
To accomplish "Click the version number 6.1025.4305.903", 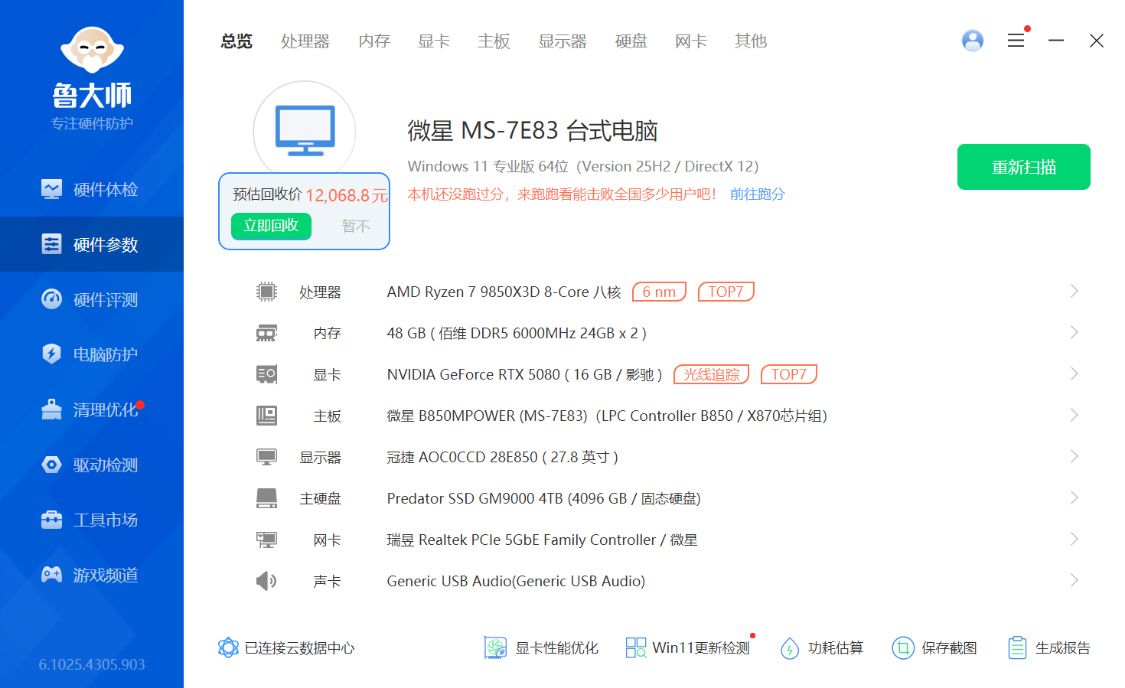I will coord(92,664).
